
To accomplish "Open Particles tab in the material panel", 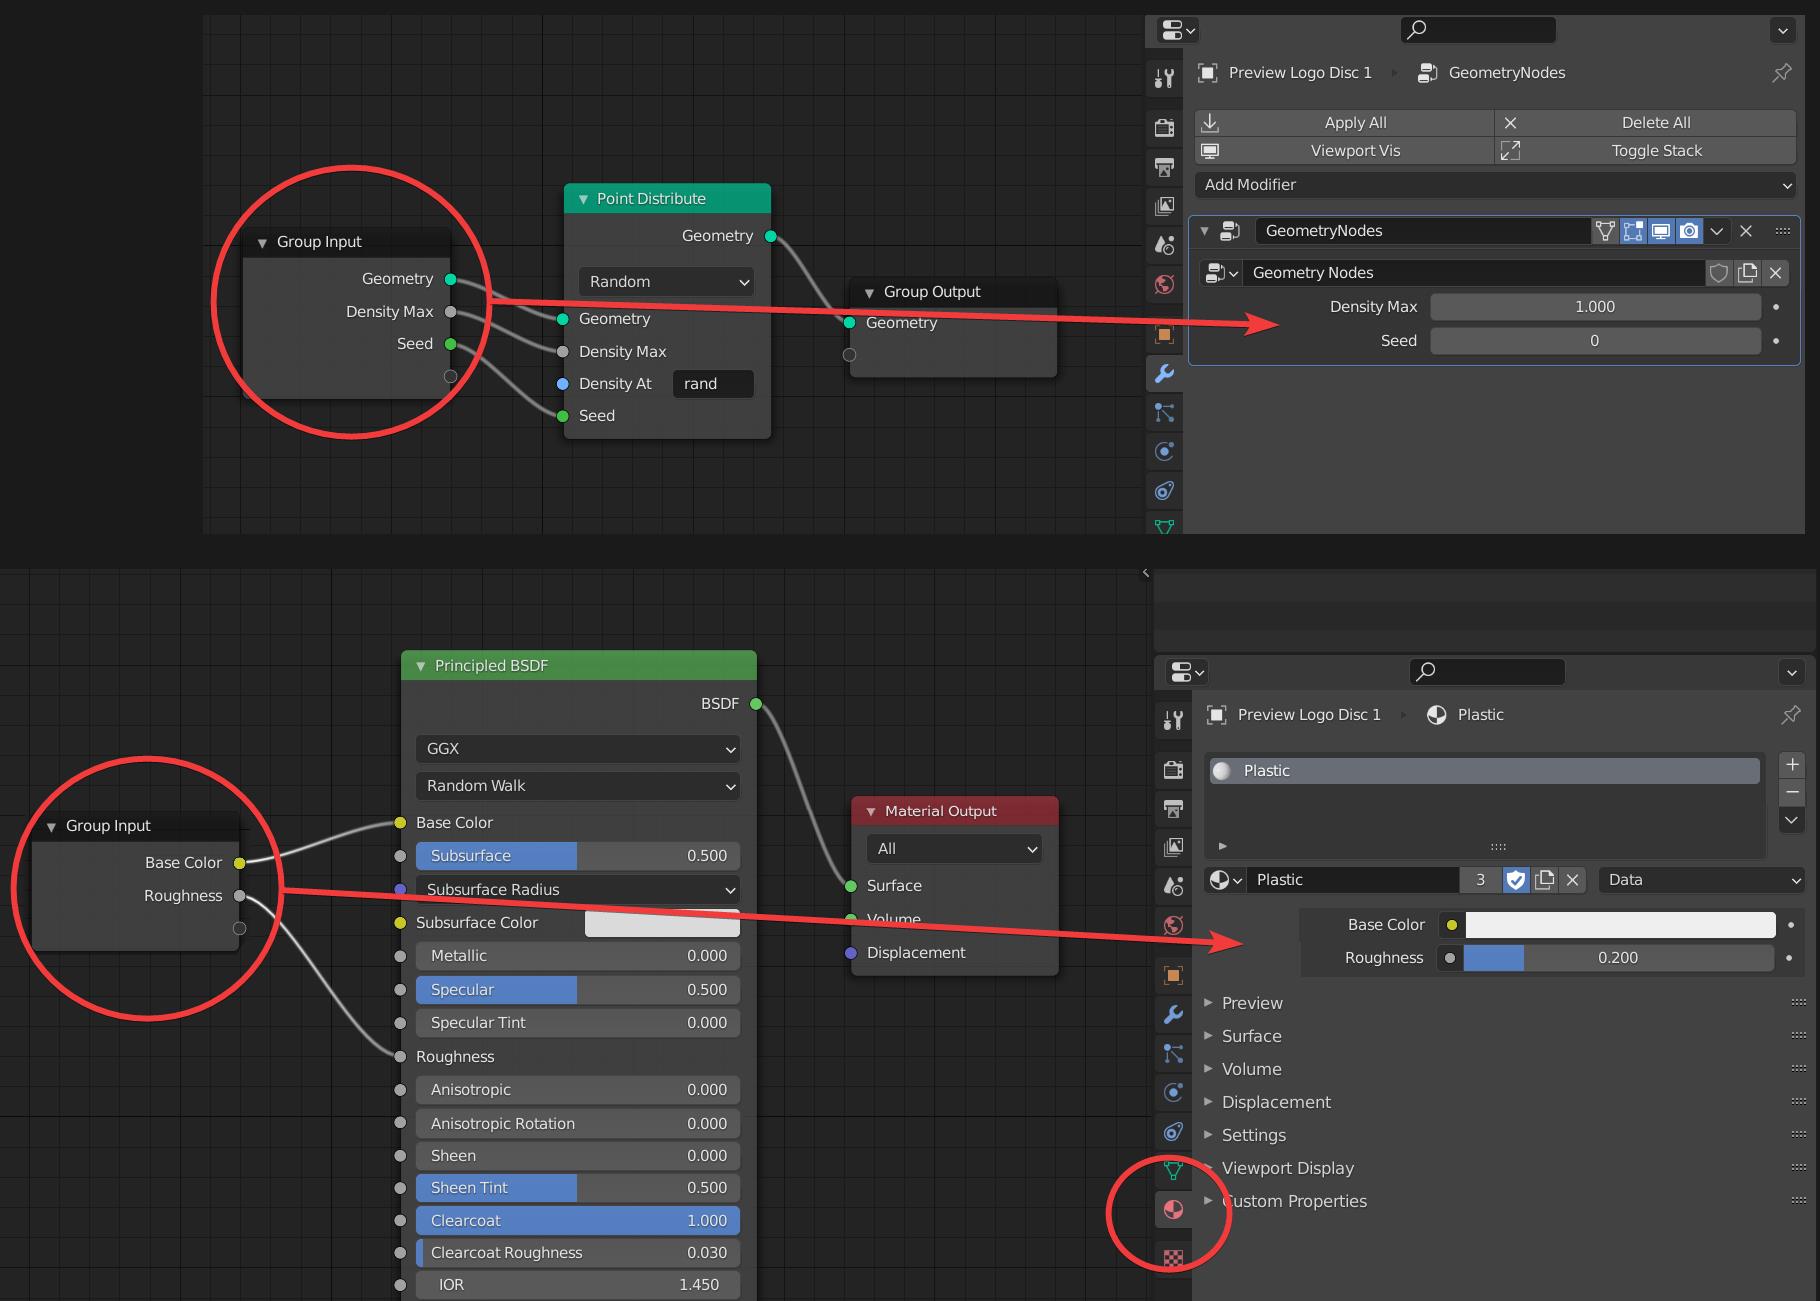I will [1173, 1053].
